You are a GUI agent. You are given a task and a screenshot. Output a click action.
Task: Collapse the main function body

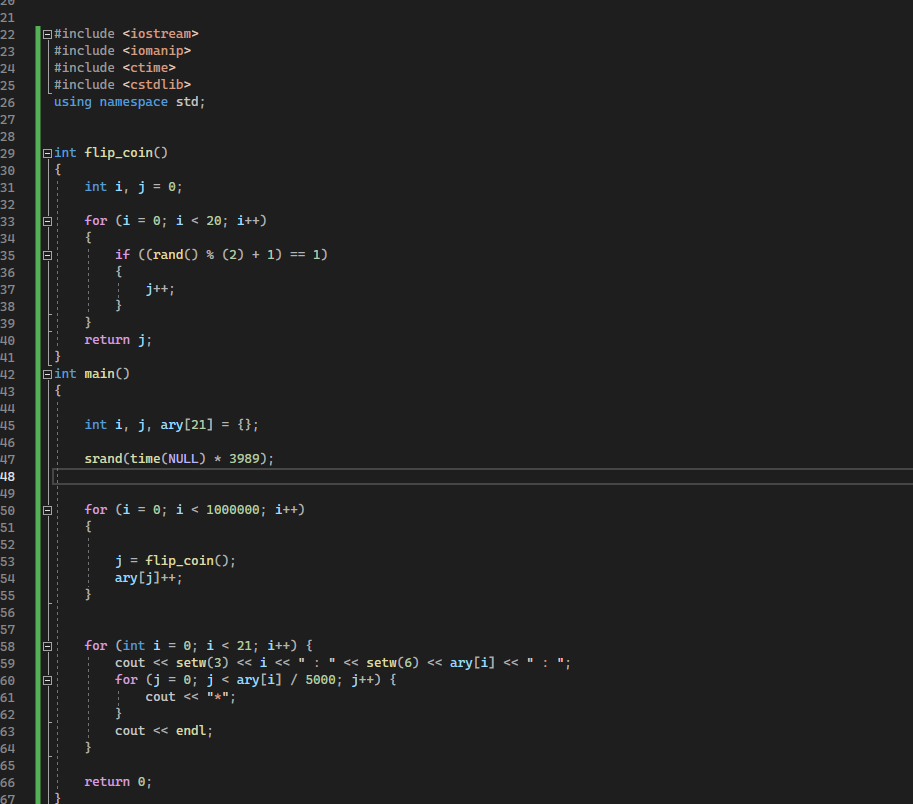coord(46,373)
